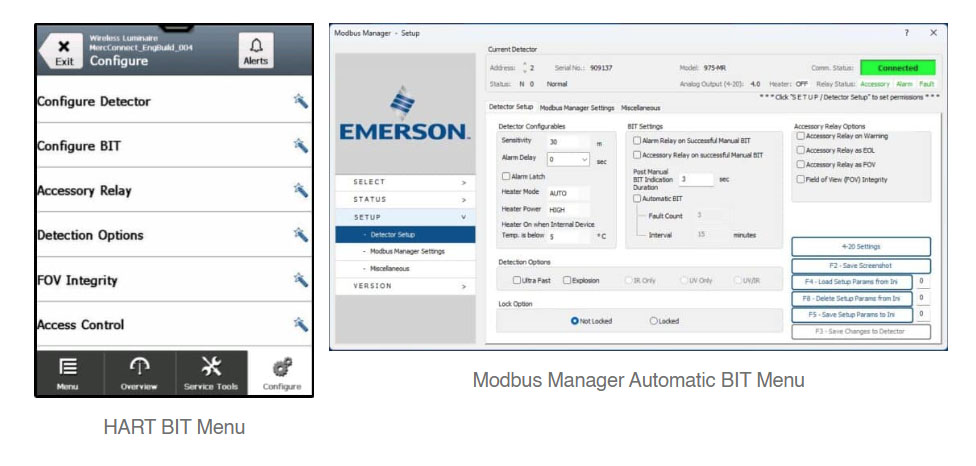Image resolution: width=976 pixels, height=466 pixels.
Task: Tap the Alerts bell icon
Action: 255,45
